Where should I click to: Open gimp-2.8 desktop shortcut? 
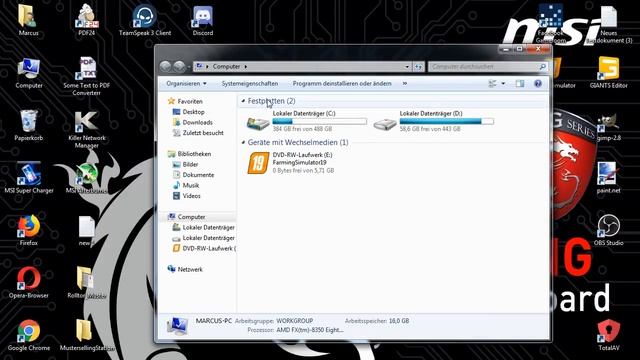pyautogui.click(x=608, y=127)
